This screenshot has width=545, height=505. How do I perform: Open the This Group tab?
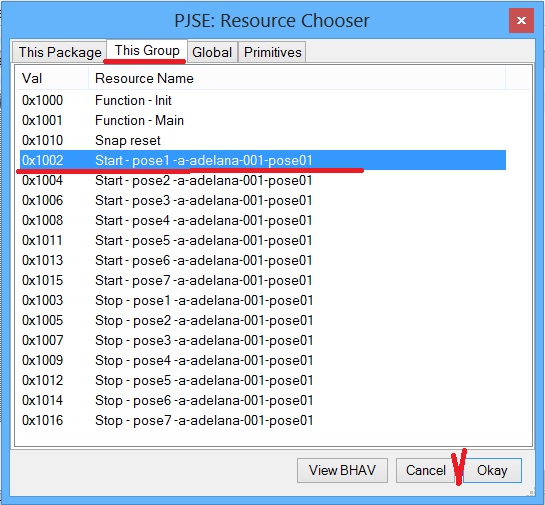[147, 50]
